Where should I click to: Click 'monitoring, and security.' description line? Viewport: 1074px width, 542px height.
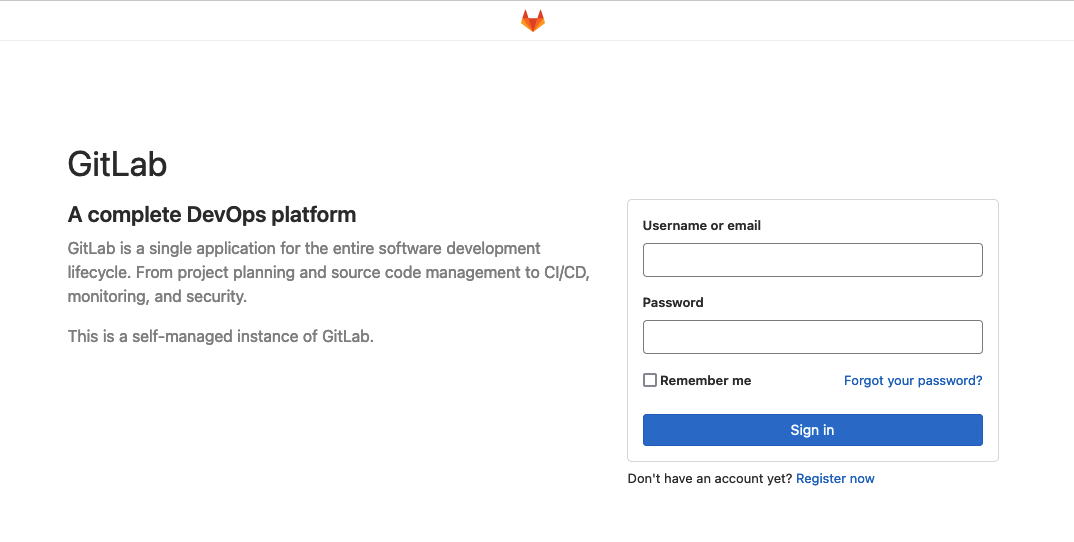pos(157,296)
